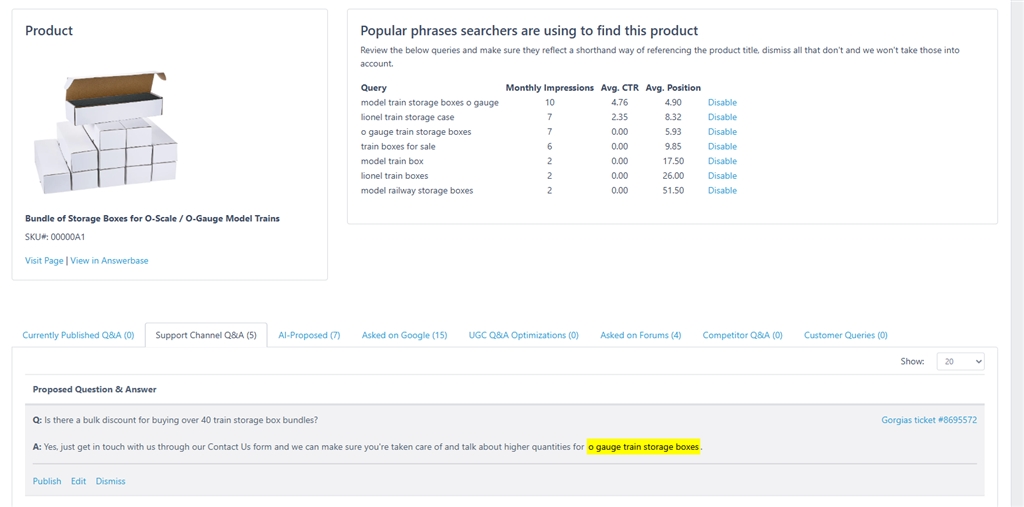
Task: Disable query 'model train box'
Action: pyautogui.click(x=722, y=161)
